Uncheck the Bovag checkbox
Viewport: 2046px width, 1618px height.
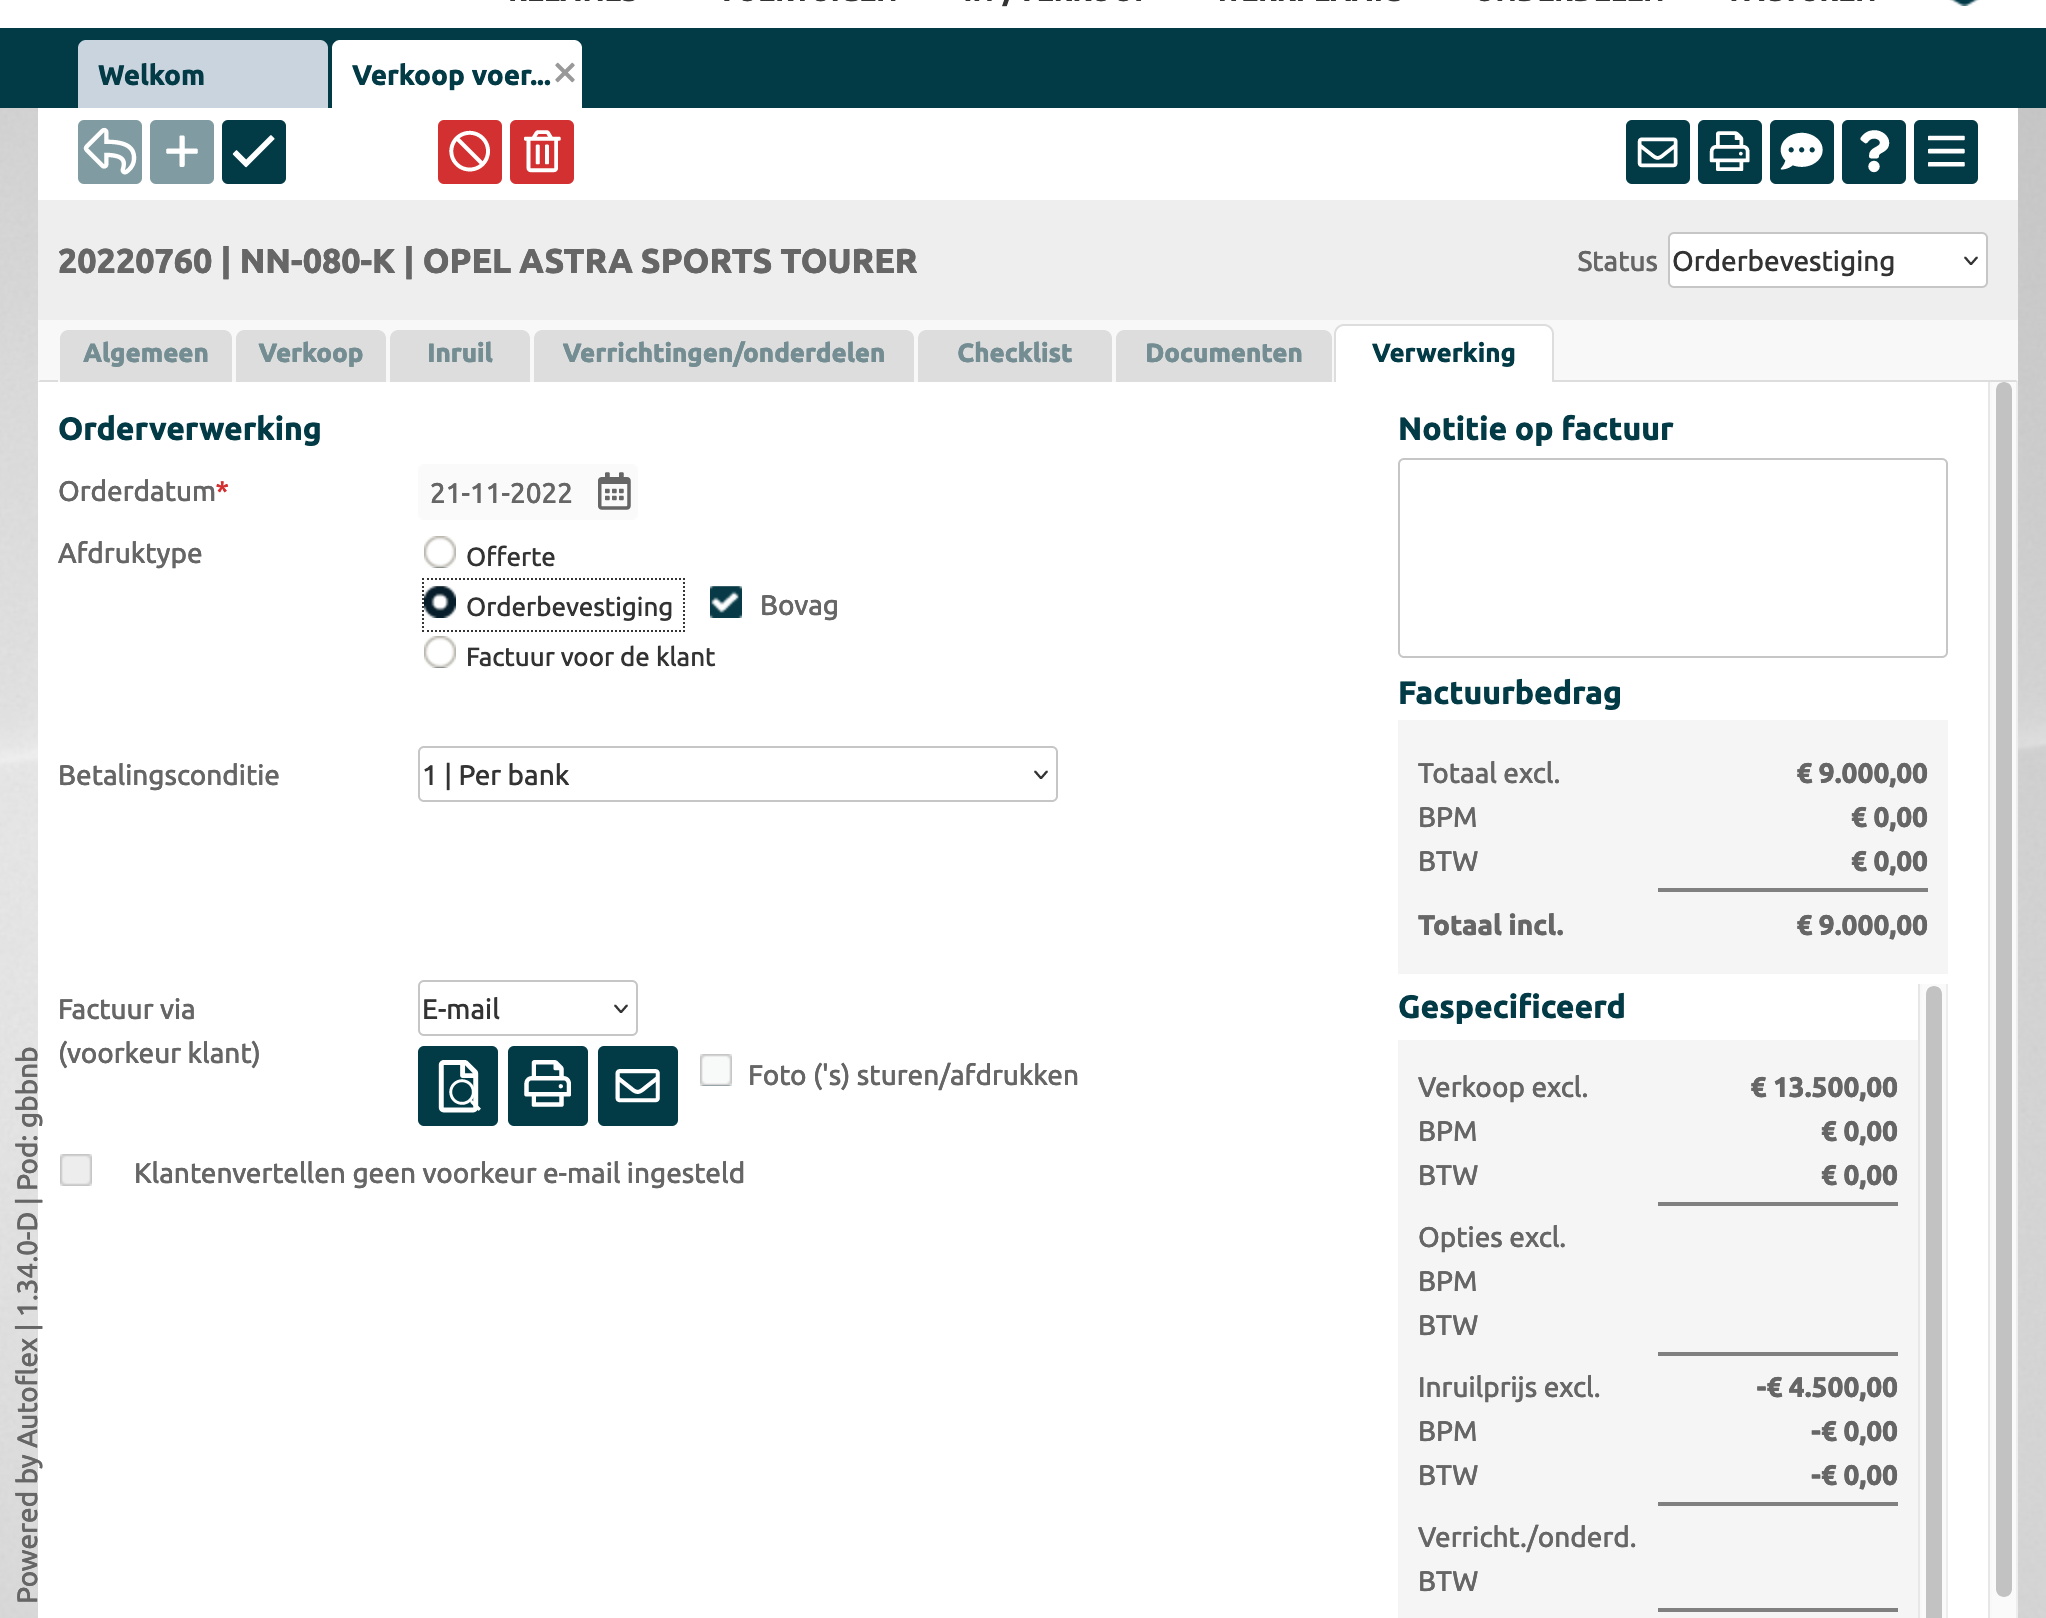tap(726, 602)
